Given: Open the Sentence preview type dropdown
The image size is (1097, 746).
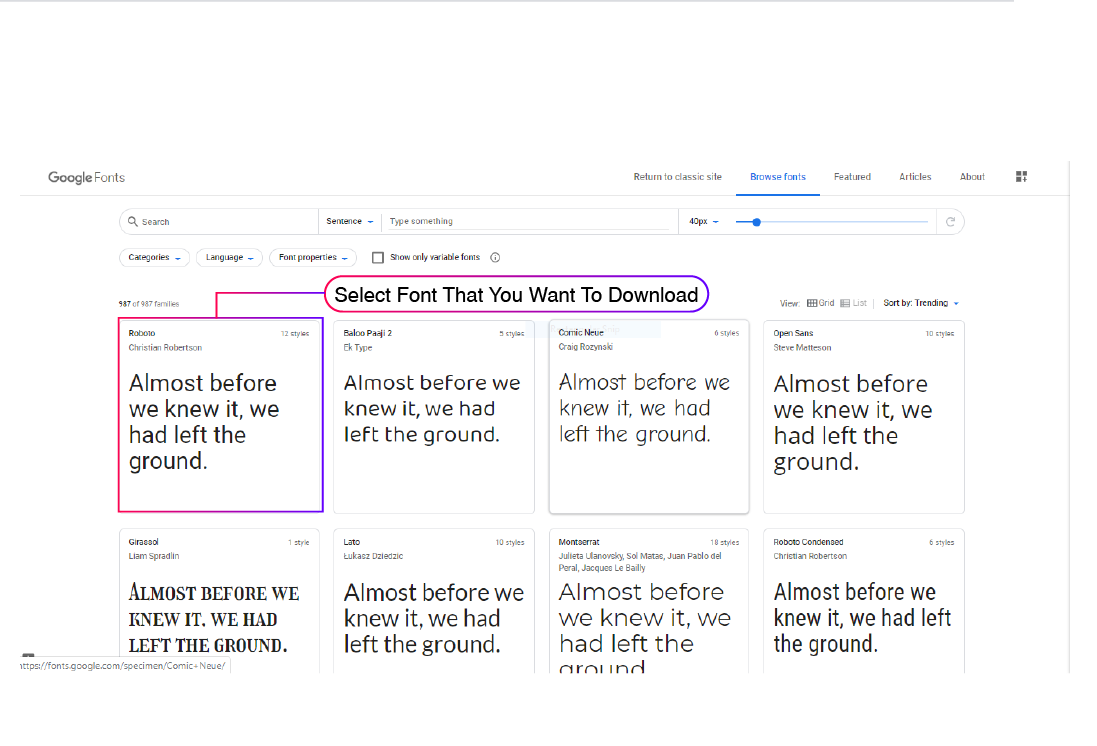Looking at the screenshot, I should 350,221.
